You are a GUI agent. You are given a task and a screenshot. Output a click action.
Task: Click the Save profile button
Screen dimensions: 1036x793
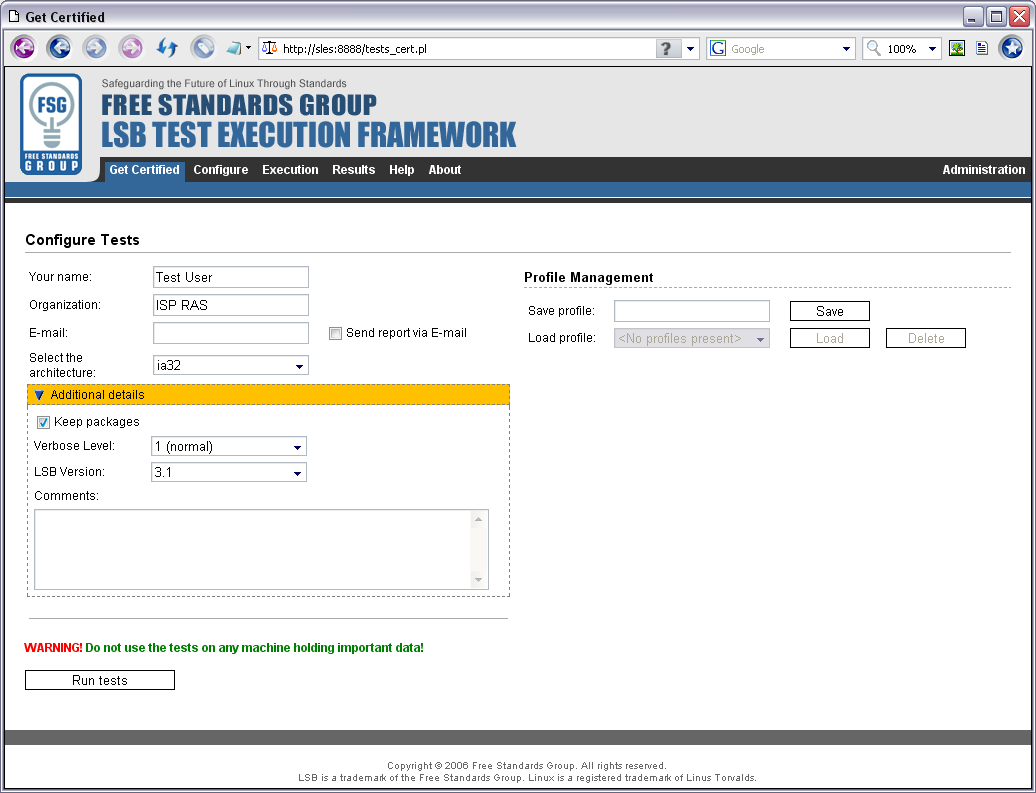(x=830, y=311)
